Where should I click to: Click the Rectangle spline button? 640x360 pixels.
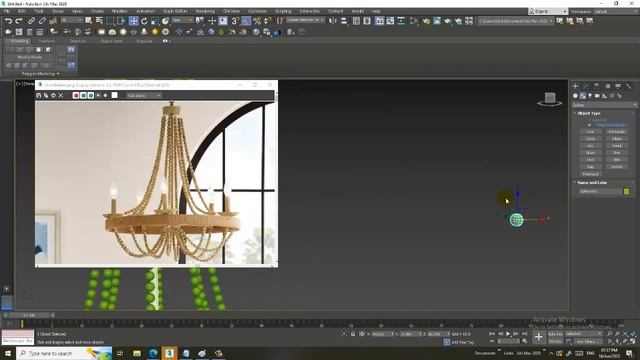tap(616, 132)
